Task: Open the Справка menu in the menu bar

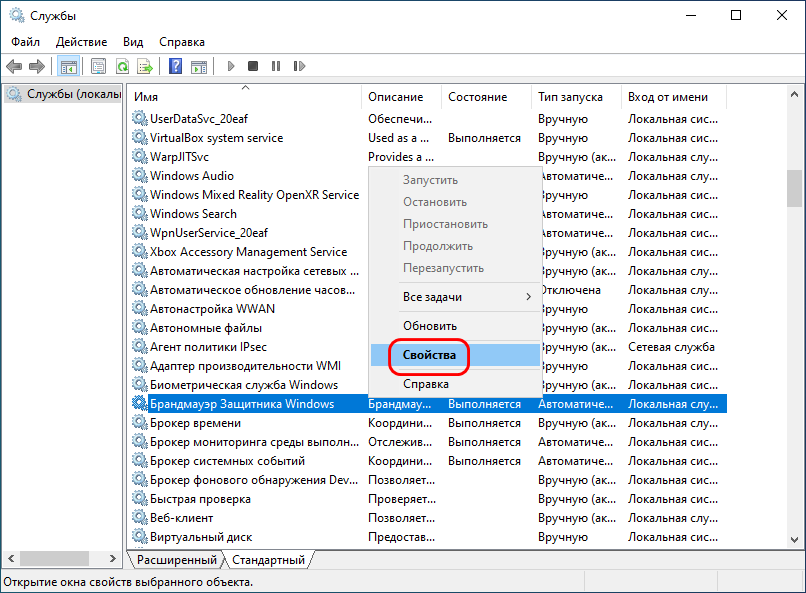Action: 182,42
